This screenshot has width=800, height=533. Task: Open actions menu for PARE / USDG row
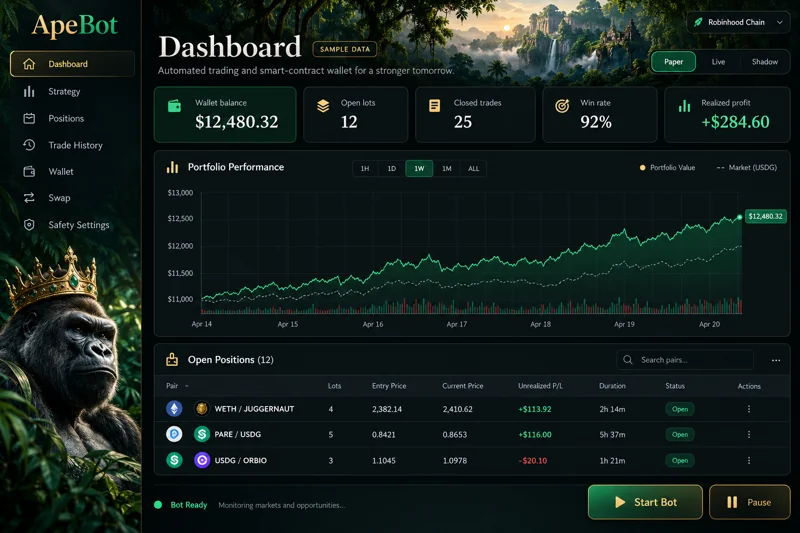point(748,435)
